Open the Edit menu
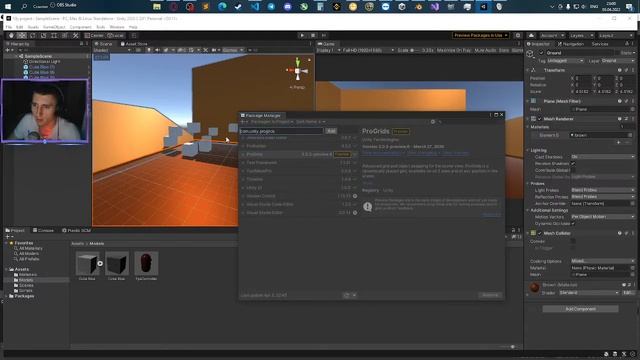The image size is (640, 360). tap(20, 27)
